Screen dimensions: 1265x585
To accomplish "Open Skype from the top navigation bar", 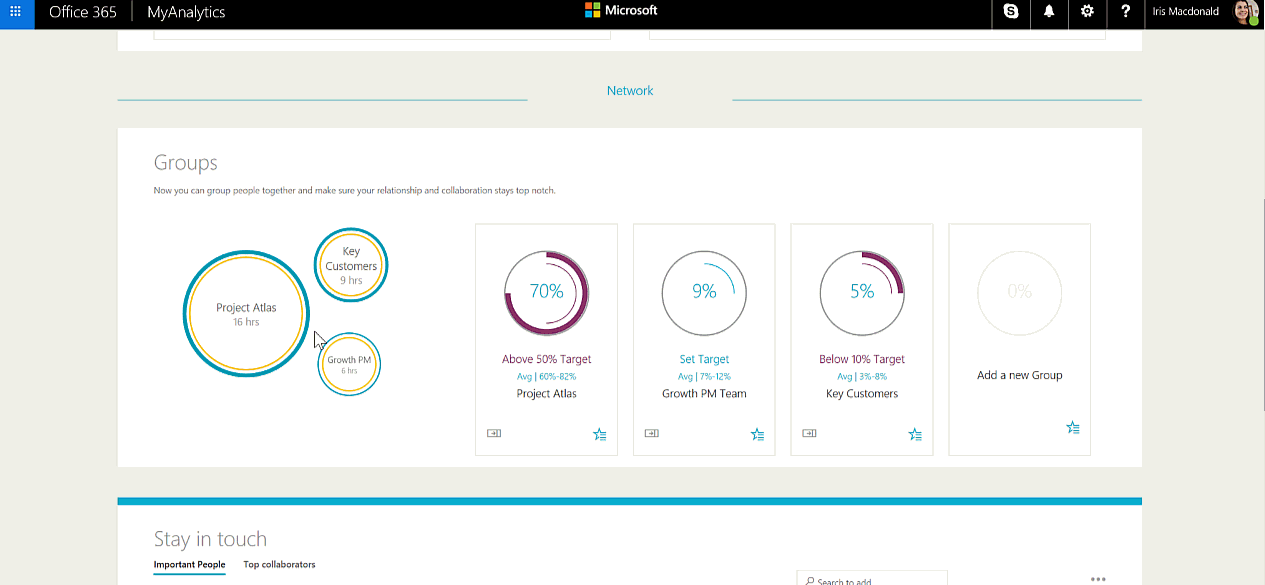I will [1010, 14].
